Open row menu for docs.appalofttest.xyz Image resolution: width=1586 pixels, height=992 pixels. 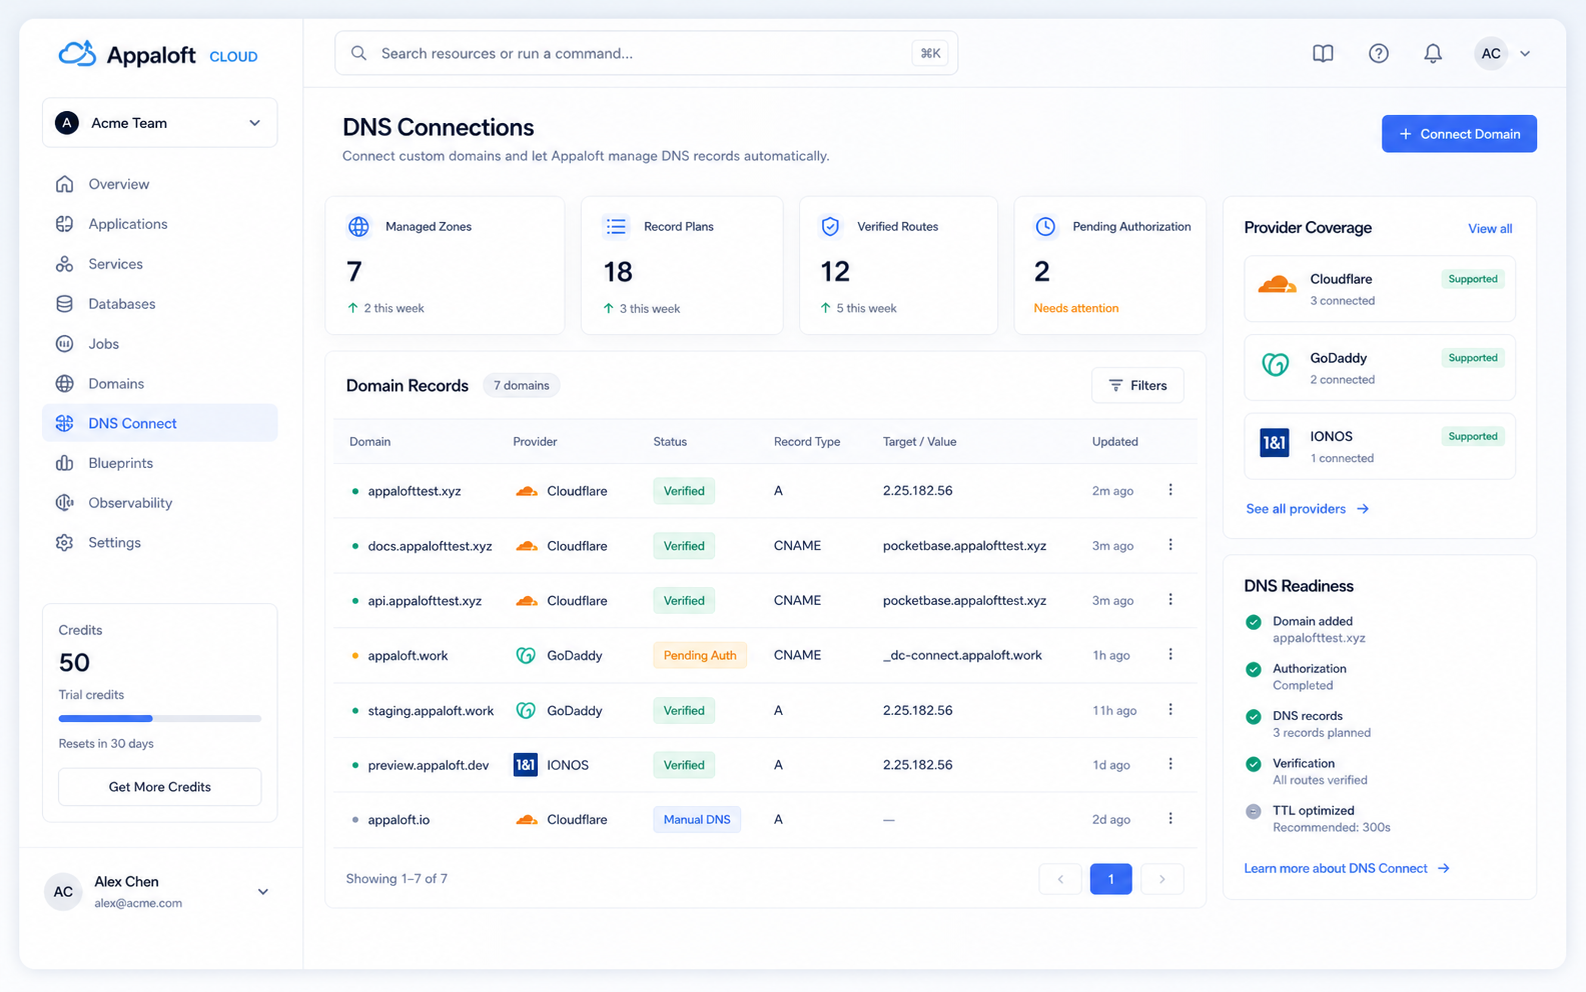1170,545
